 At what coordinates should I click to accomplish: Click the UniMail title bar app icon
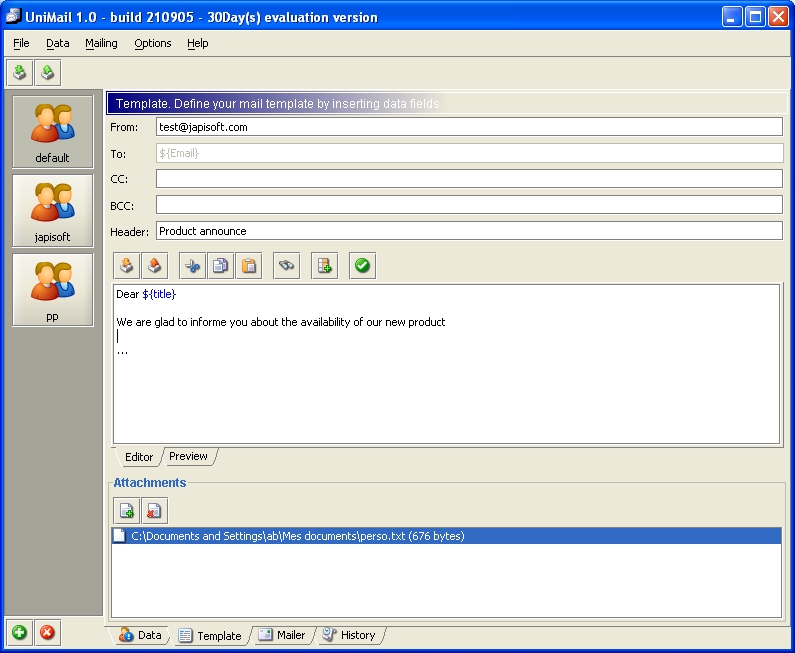[13, 16]
